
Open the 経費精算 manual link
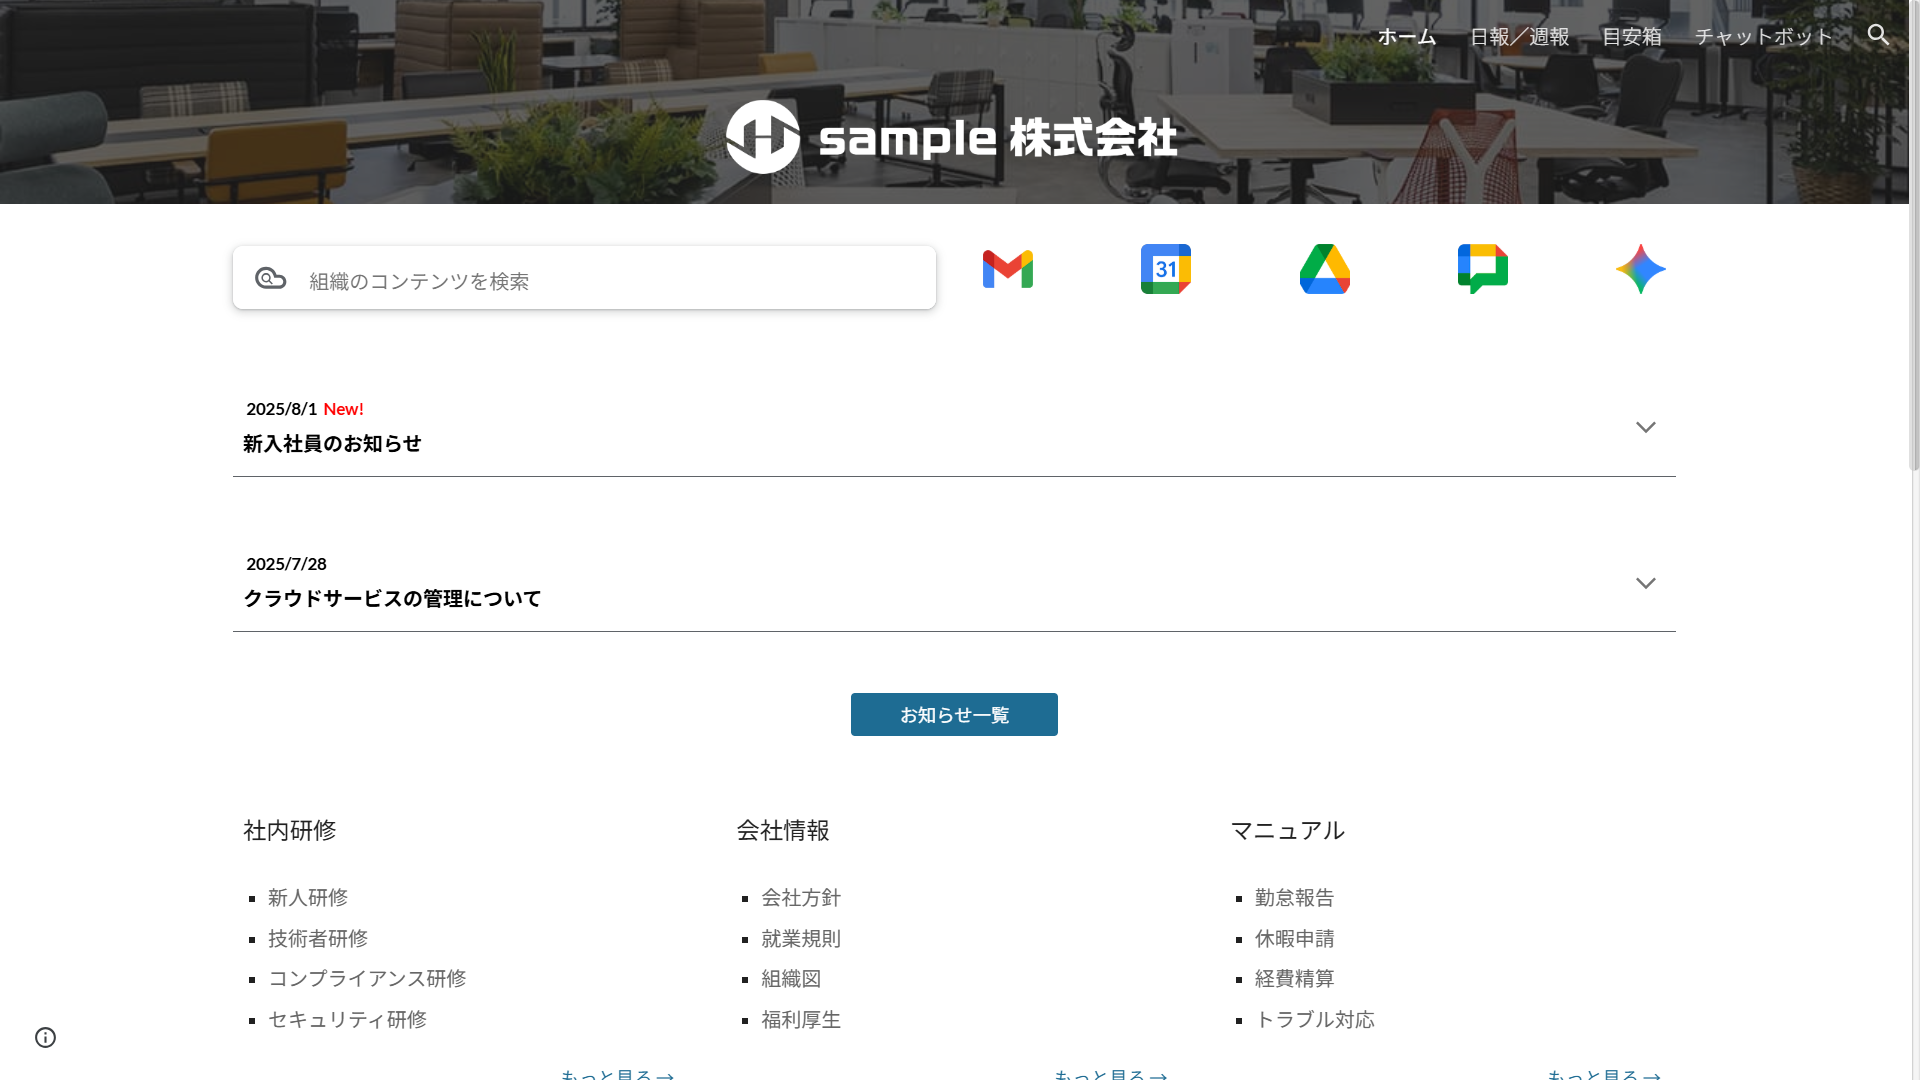coord(1295,979)
